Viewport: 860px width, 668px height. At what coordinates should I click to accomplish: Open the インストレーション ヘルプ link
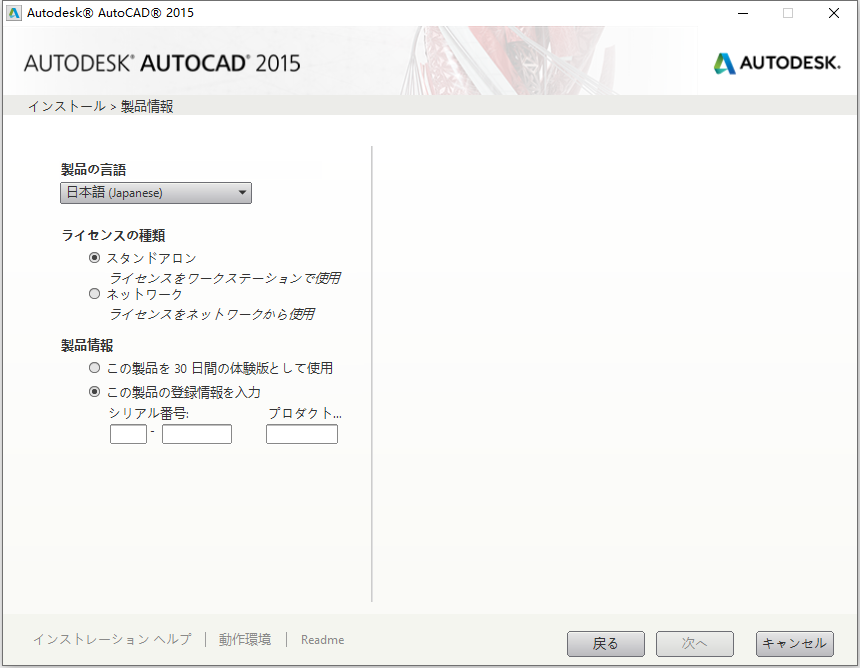(112, 639)
